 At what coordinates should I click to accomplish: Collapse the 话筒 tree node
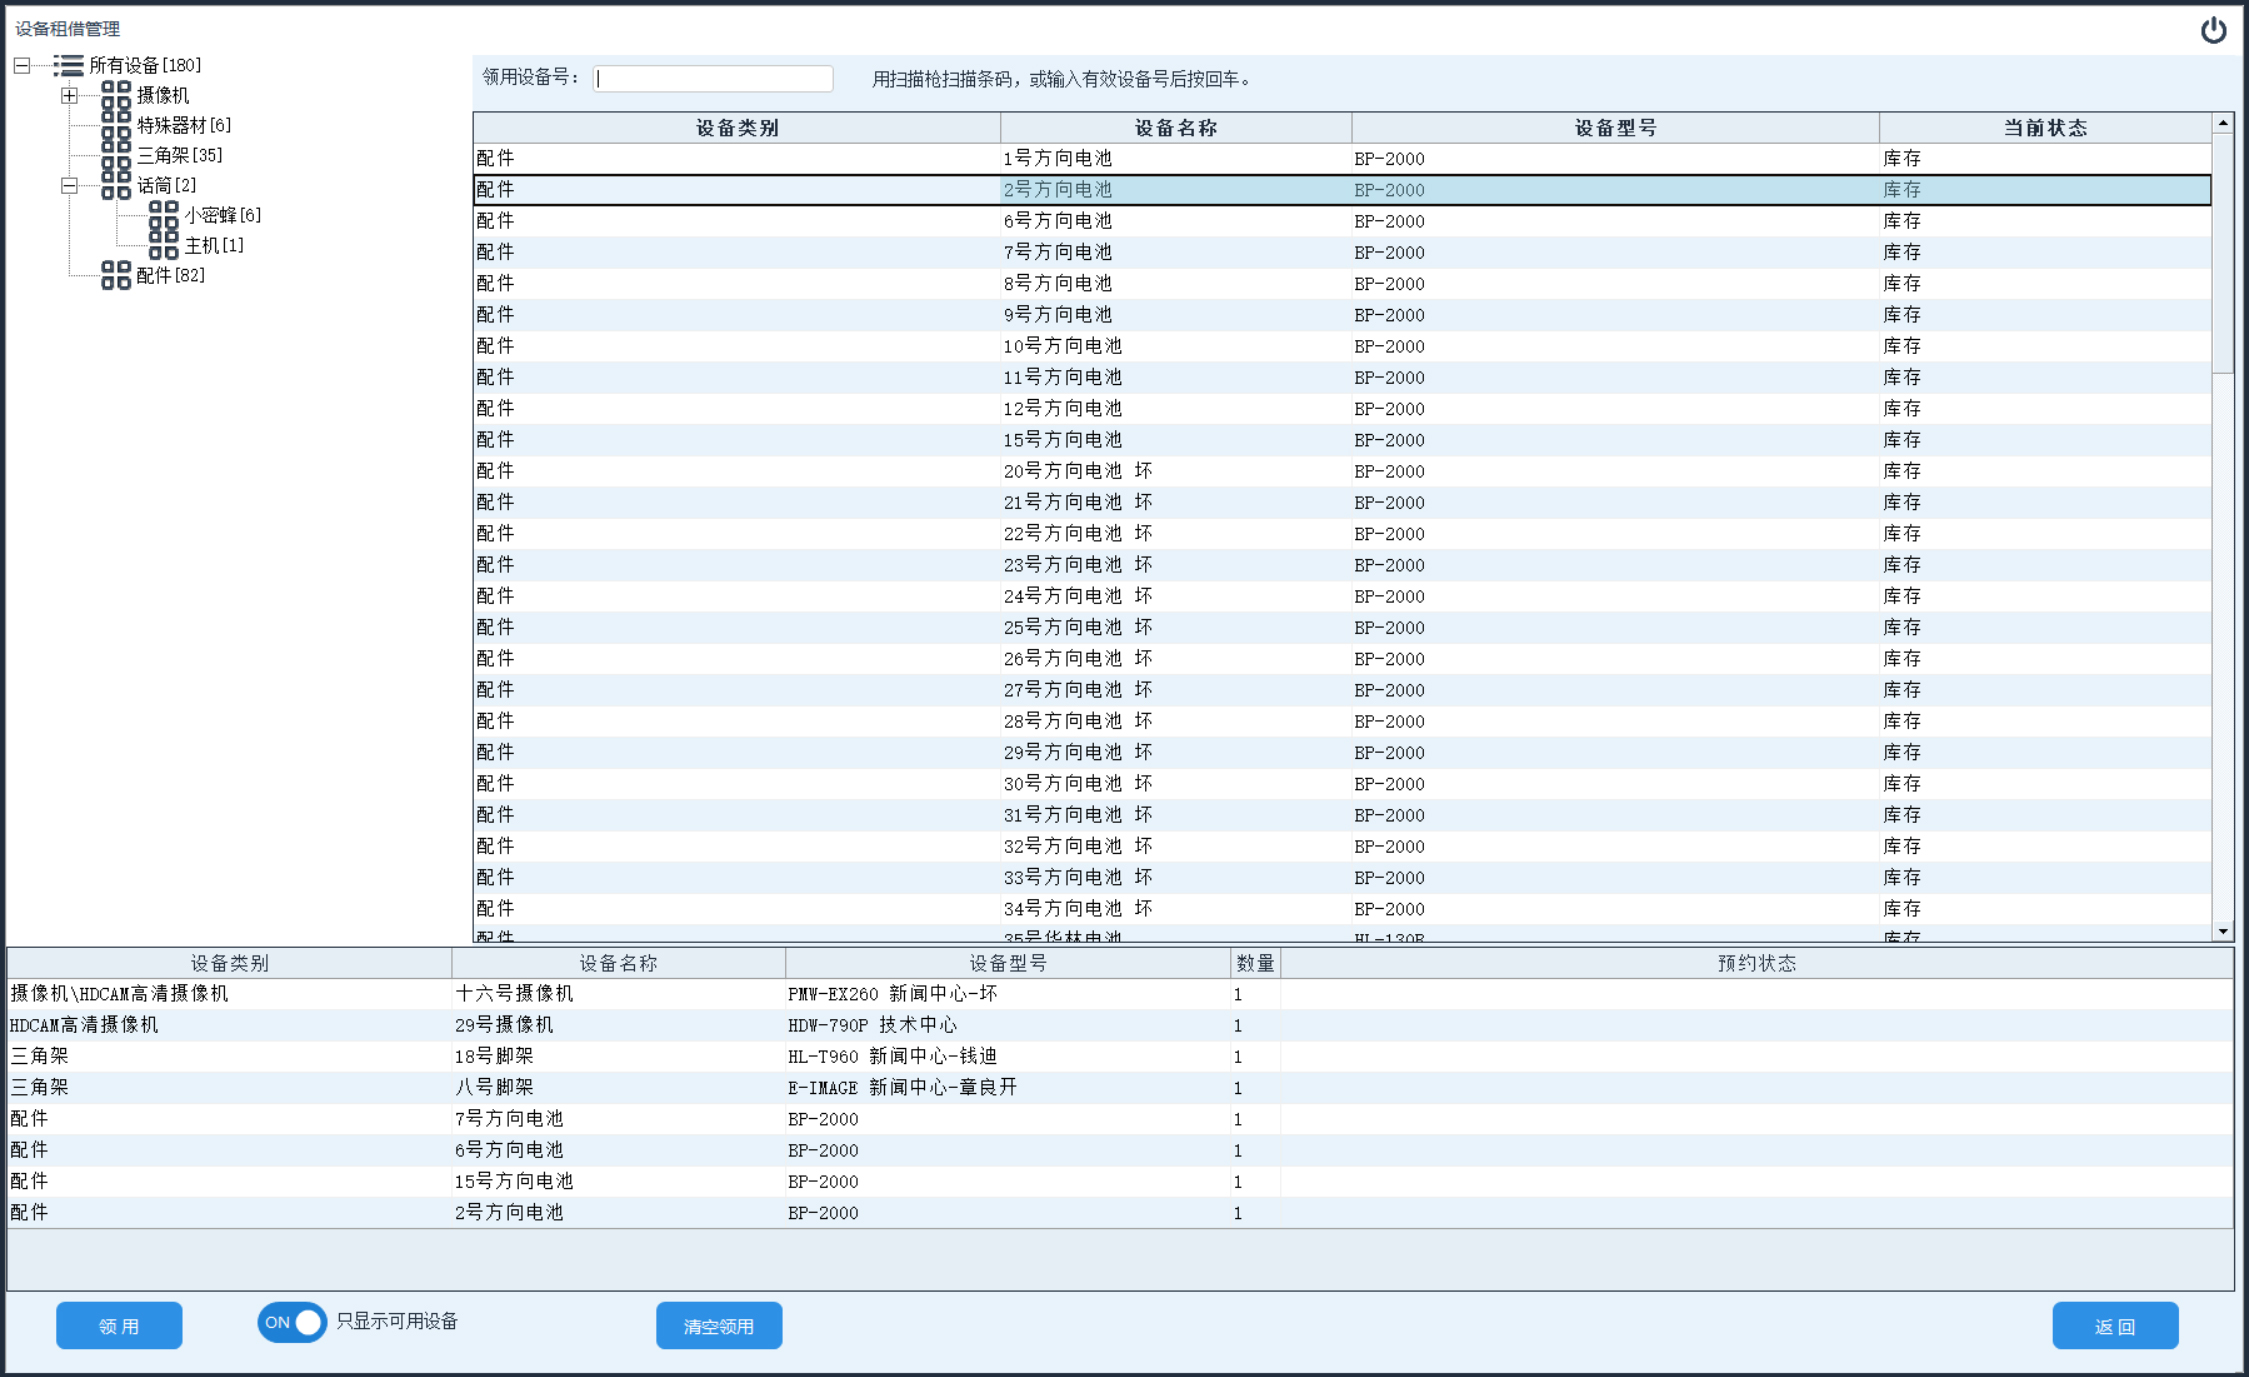[69, 186]
